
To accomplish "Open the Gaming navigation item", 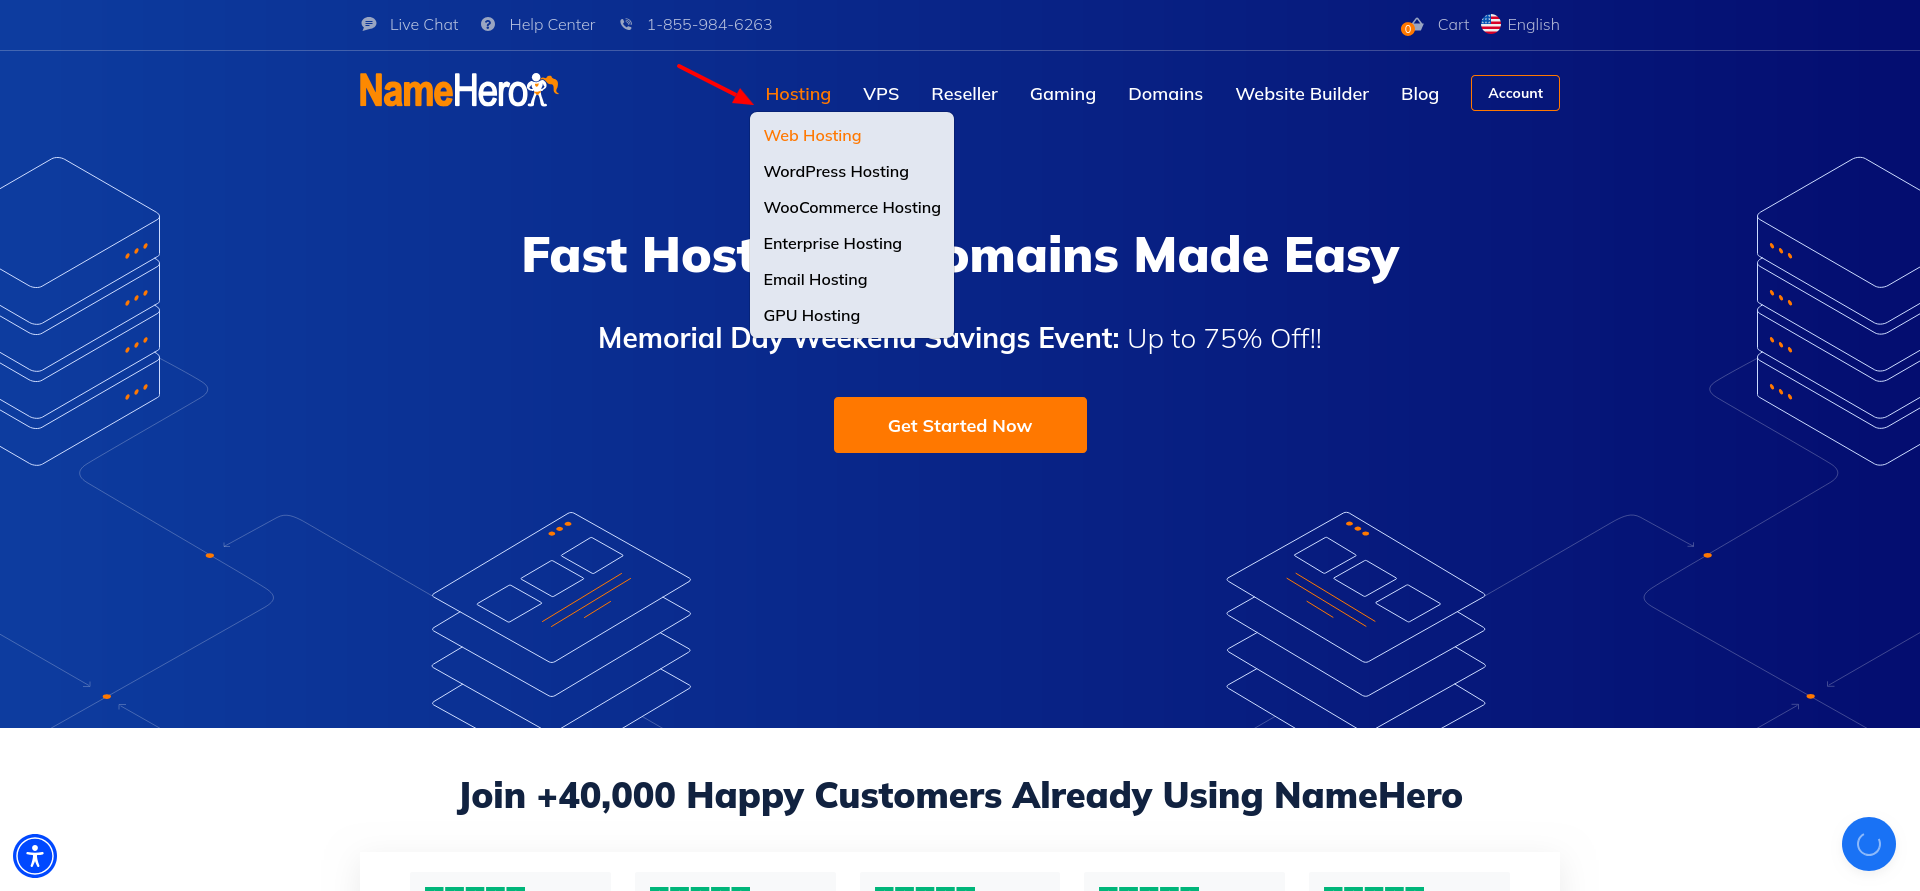I will (x=1063, y=94).
